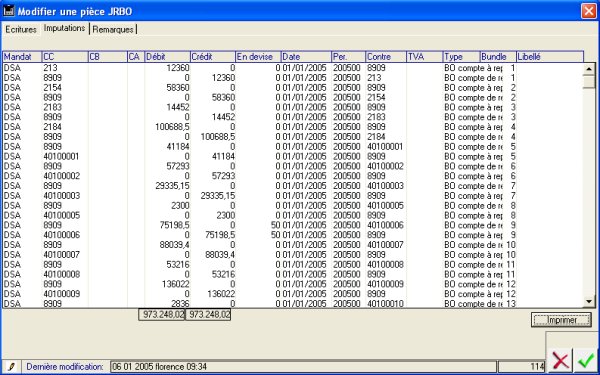Click the Bundle column header
Viewport: 600px width, 375px height.
coord(498,57)
